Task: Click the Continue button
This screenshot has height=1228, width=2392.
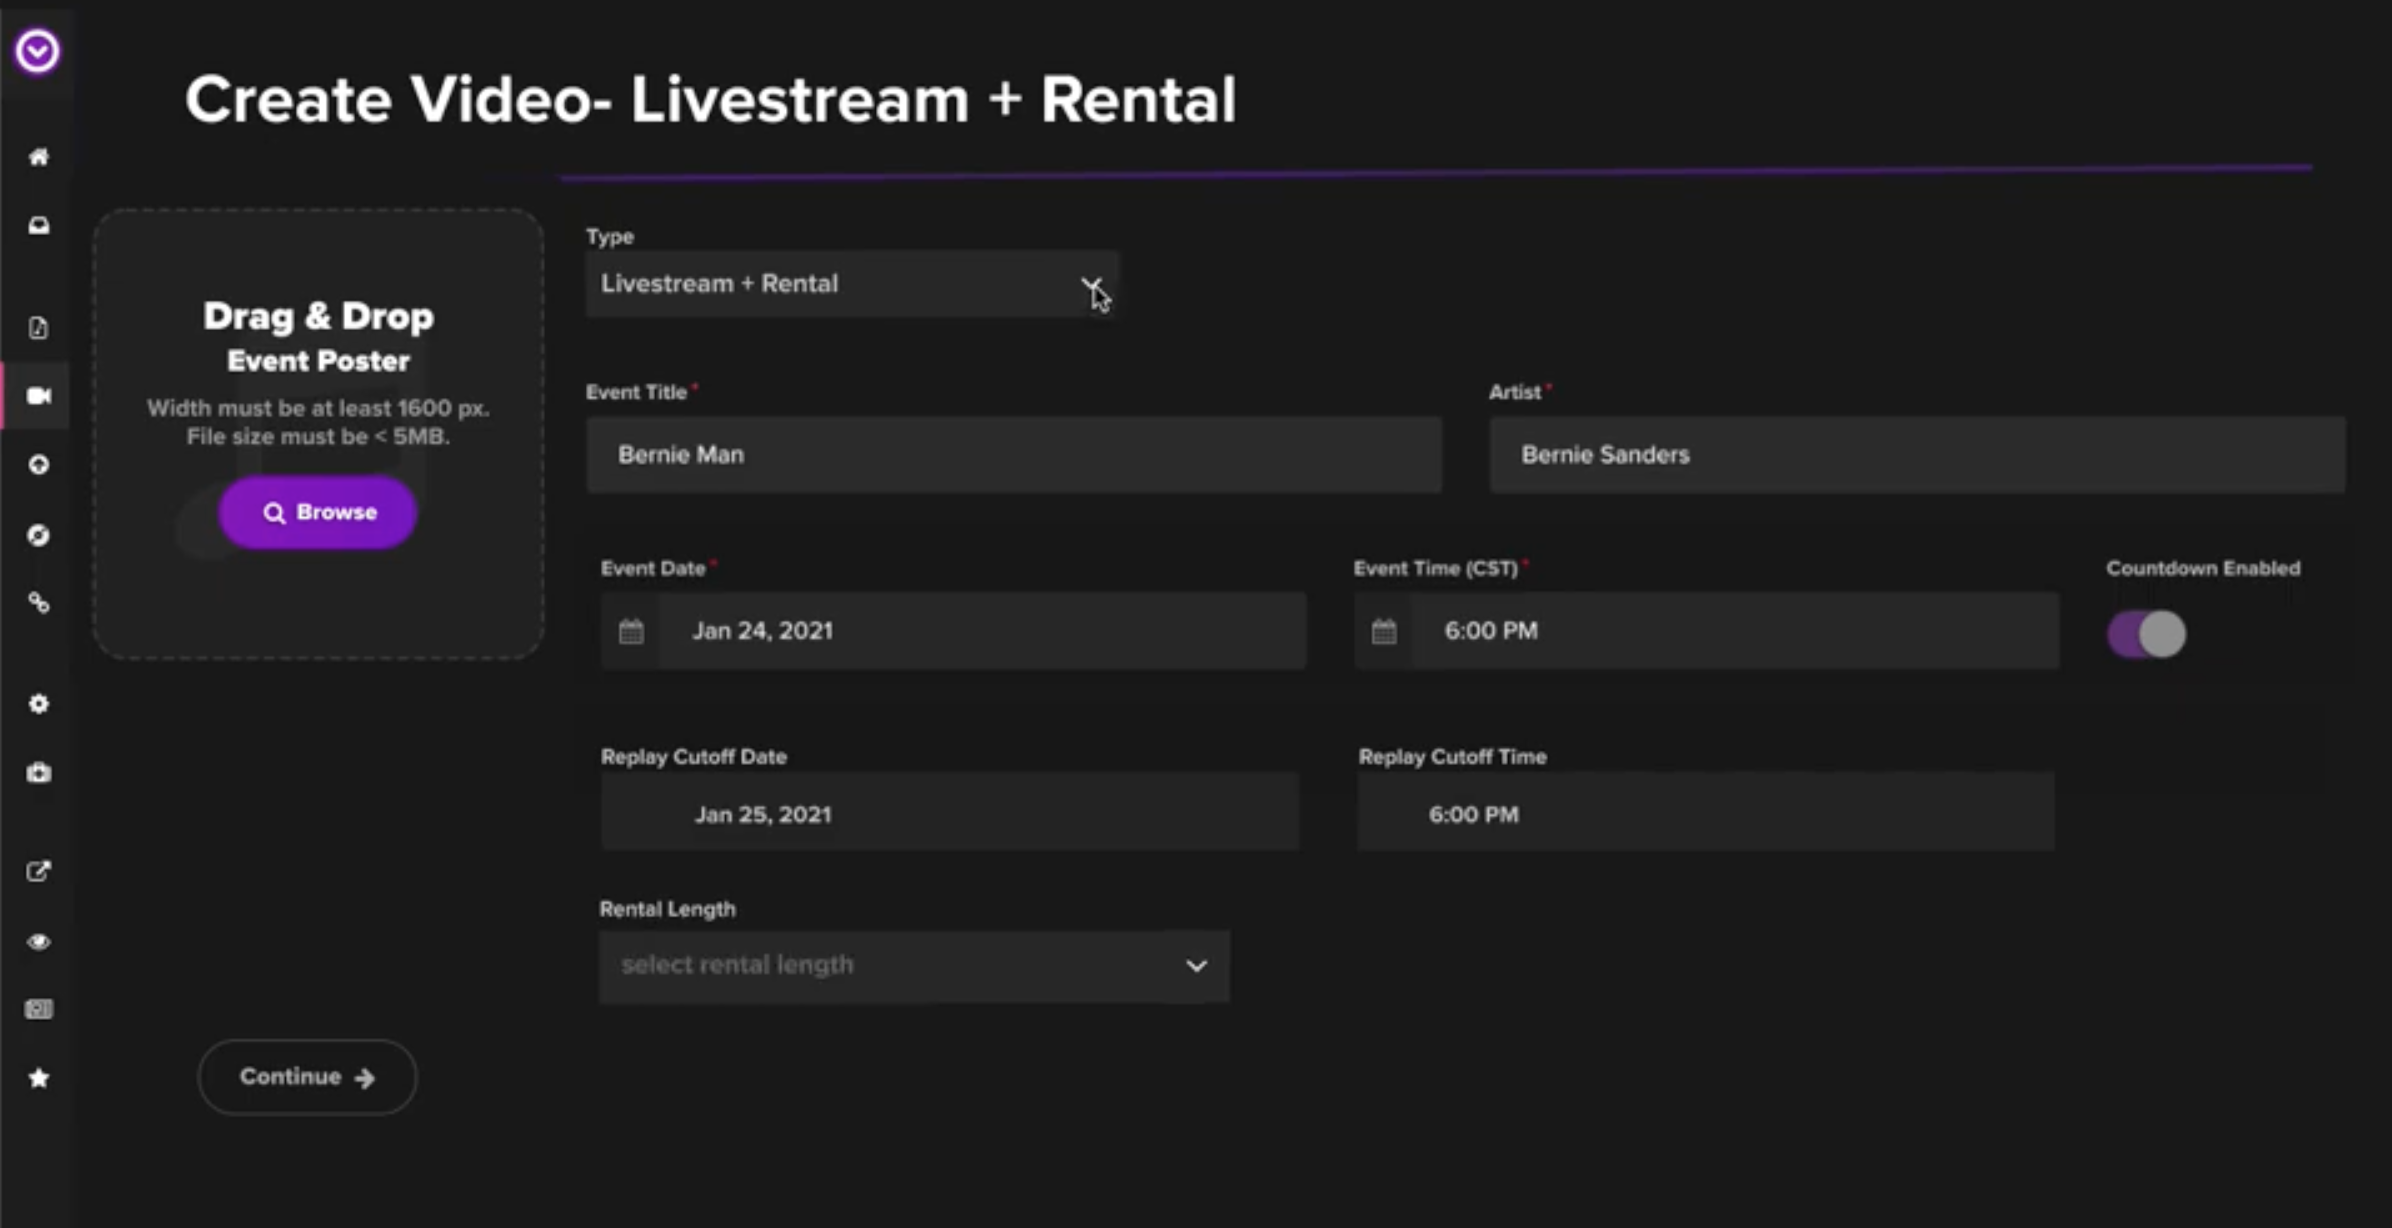Action: (x=307, y=1077)
